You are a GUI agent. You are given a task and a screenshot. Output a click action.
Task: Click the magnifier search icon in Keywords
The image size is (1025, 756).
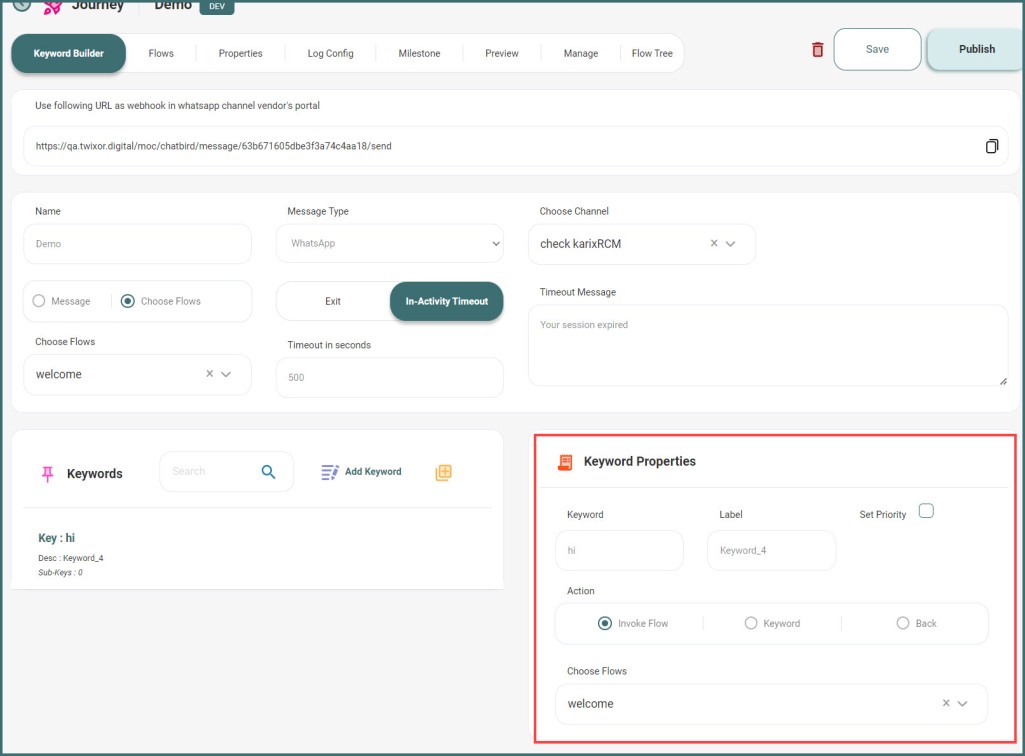pos(268,472)
